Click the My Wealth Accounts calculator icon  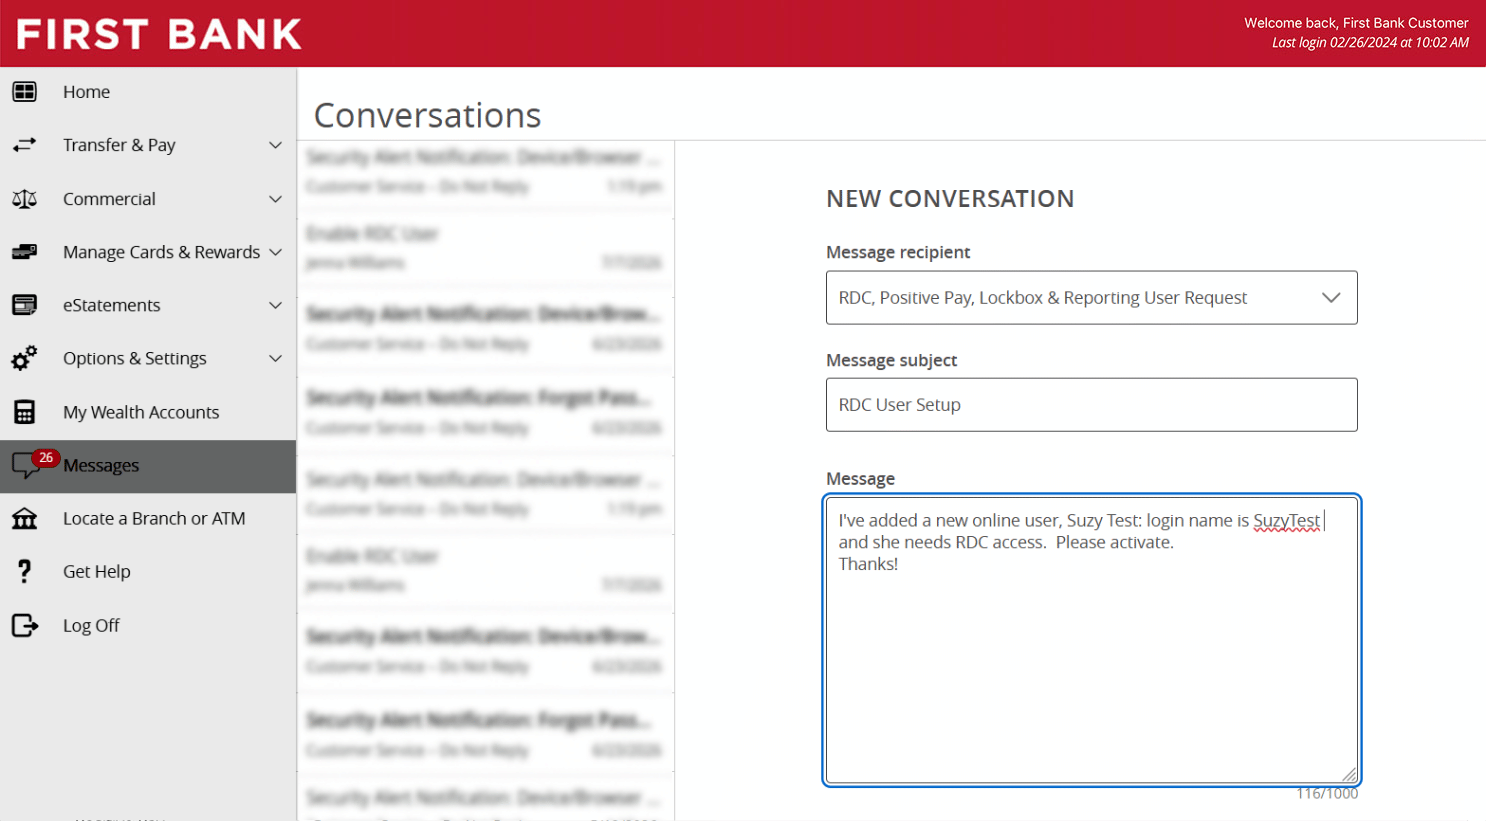[x=25, y=412]
